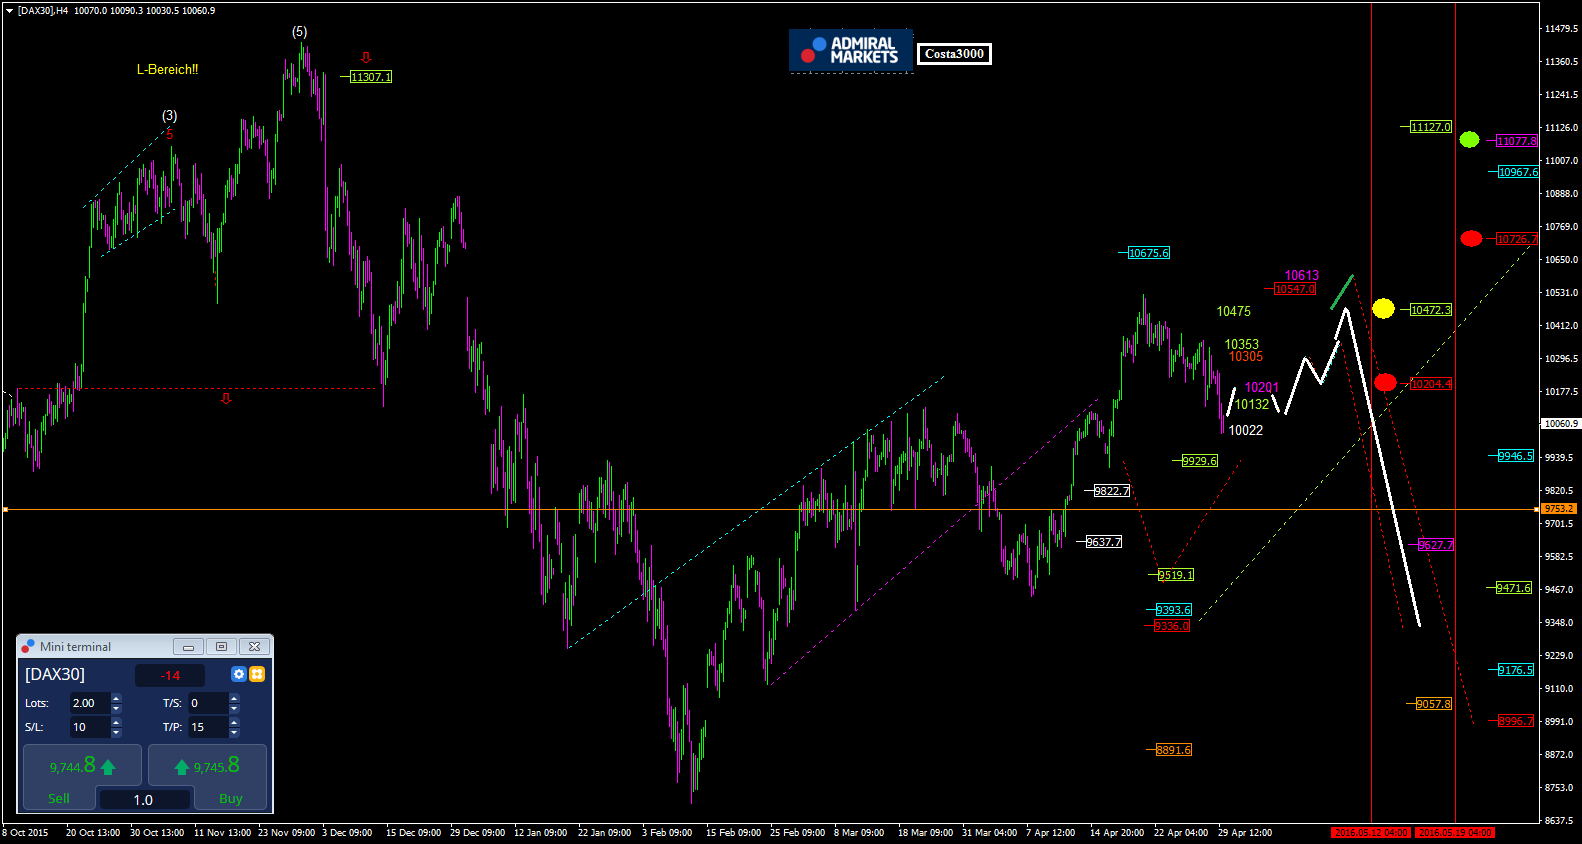Click the center field showing 1.0
The width and height of the screenshot is (1582, 844).
(143, 800)
